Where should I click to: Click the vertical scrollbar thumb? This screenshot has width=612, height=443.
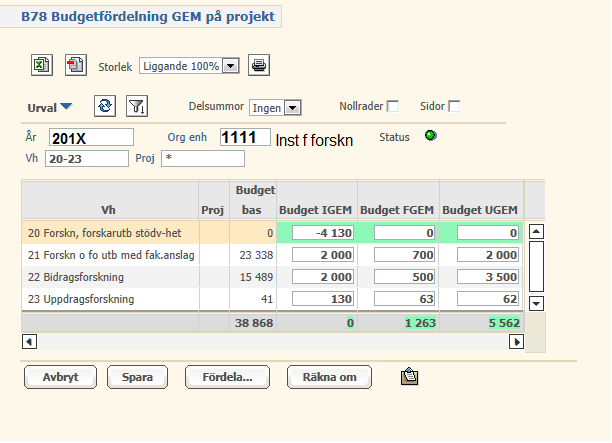pos(536,267)
